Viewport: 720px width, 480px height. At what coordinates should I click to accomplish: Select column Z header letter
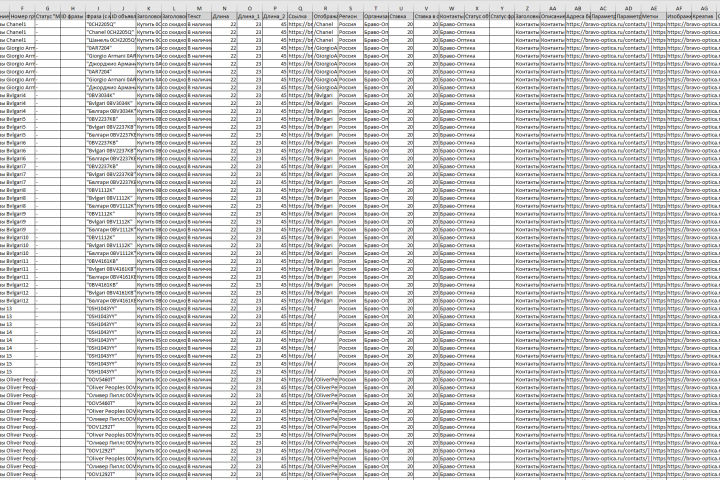click(x=527, y=8)
